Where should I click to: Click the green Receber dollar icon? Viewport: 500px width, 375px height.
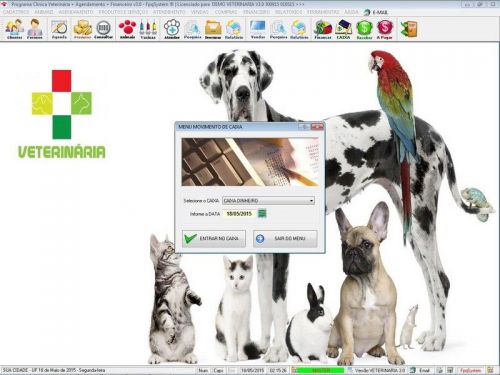click(x=364, y=29)
